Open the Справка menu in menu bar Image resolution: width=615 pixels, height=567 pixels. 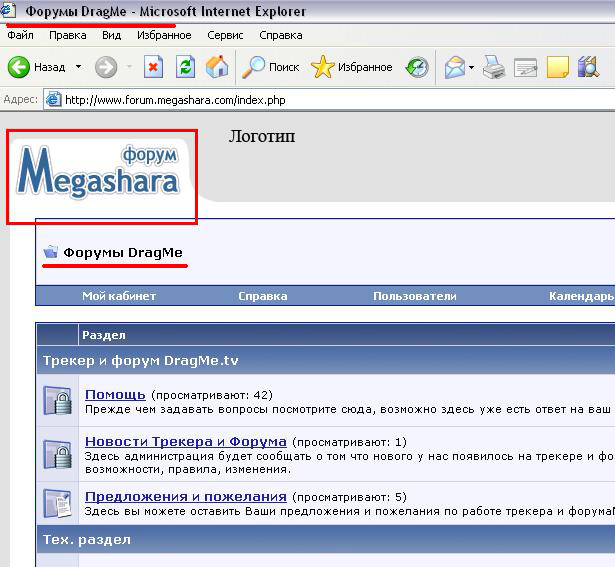(281, 35)
